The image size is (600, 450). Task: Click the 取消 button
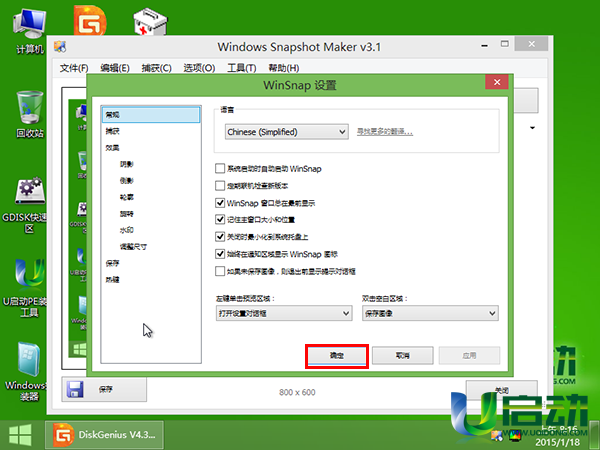coord(403,355)
